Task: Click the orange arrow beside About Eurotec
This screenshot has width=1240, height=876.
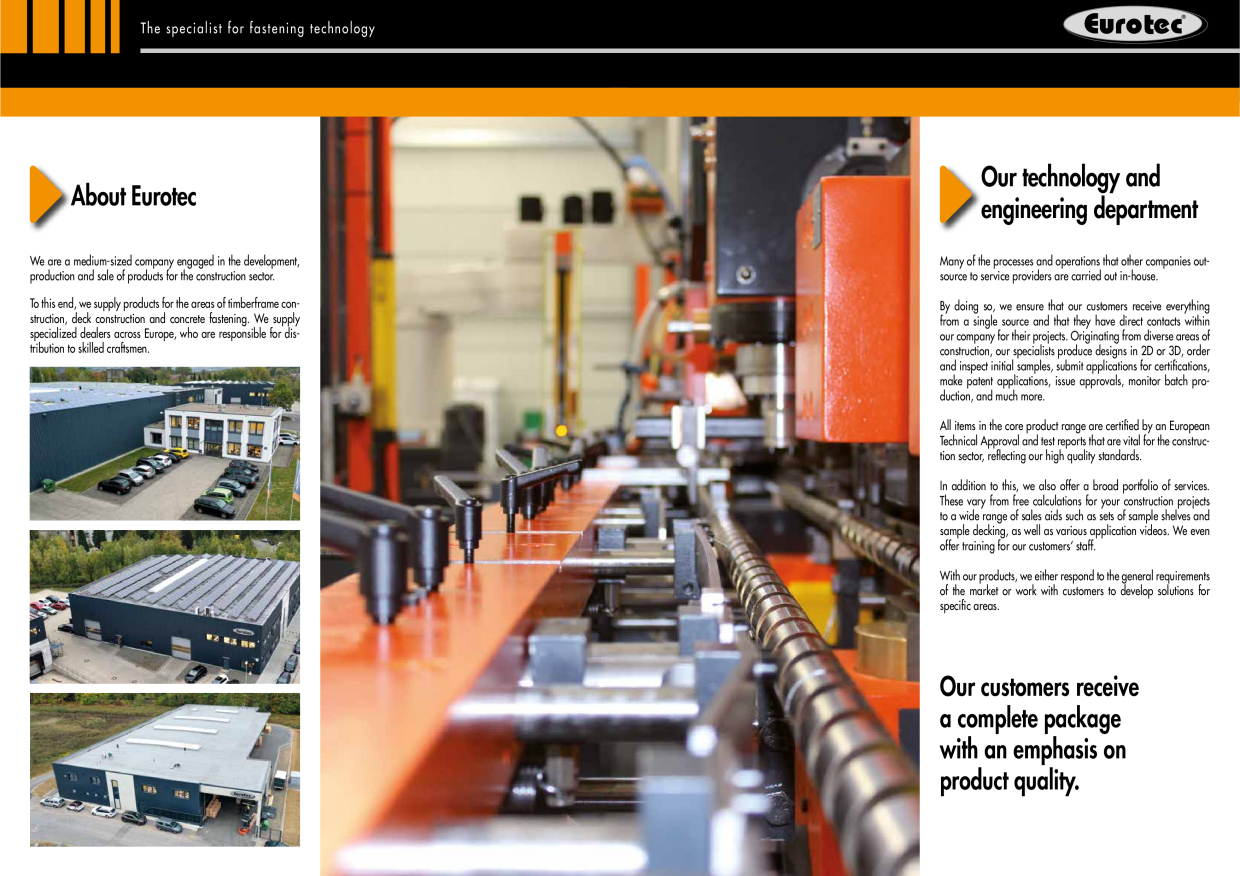Action: coord(46,195)
